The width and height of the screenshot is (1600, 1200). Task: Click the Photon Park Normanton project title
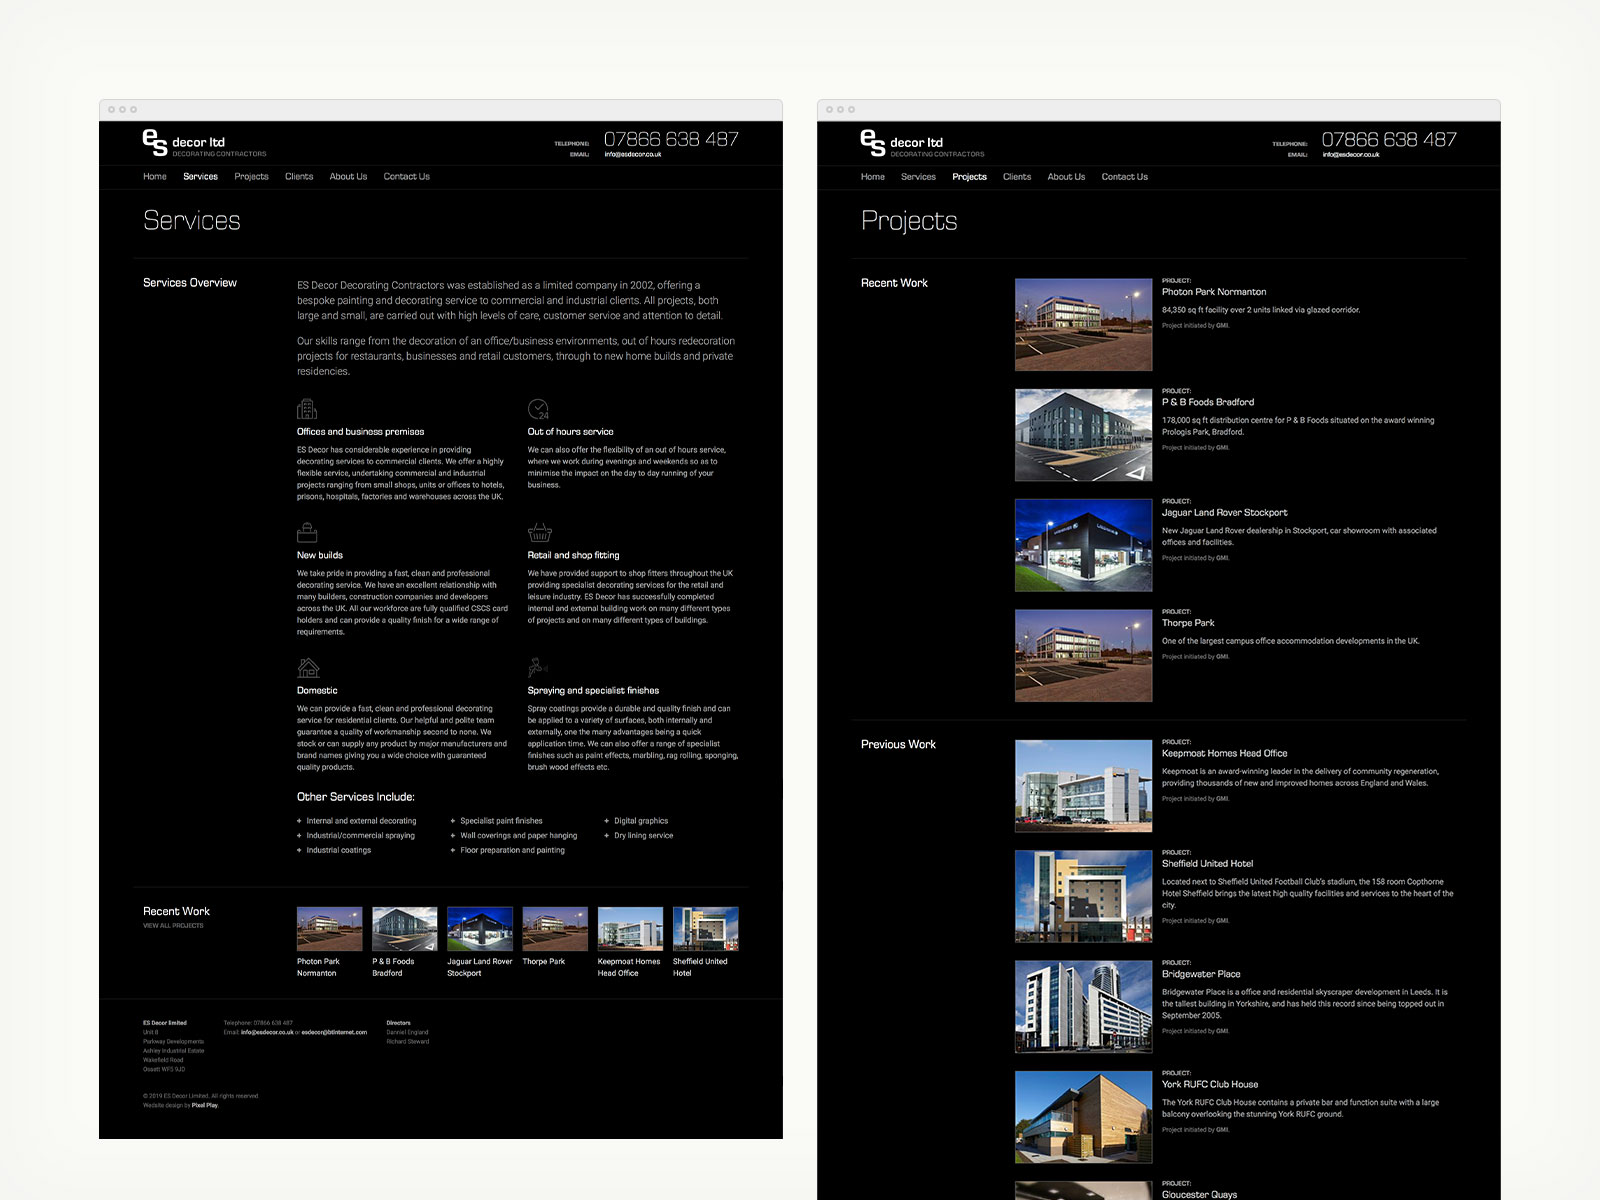pyautogui.click(x=1214, y=292)
